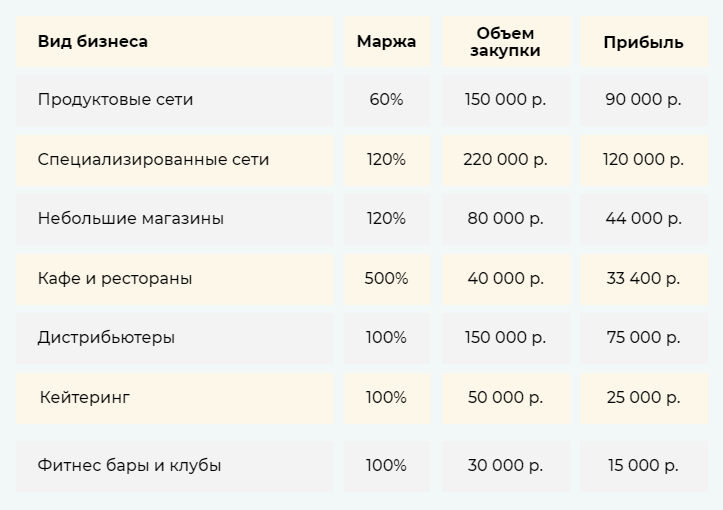Click the 'Маржа' column header
This screenshot has width=723, height=510.
[386, 42]
